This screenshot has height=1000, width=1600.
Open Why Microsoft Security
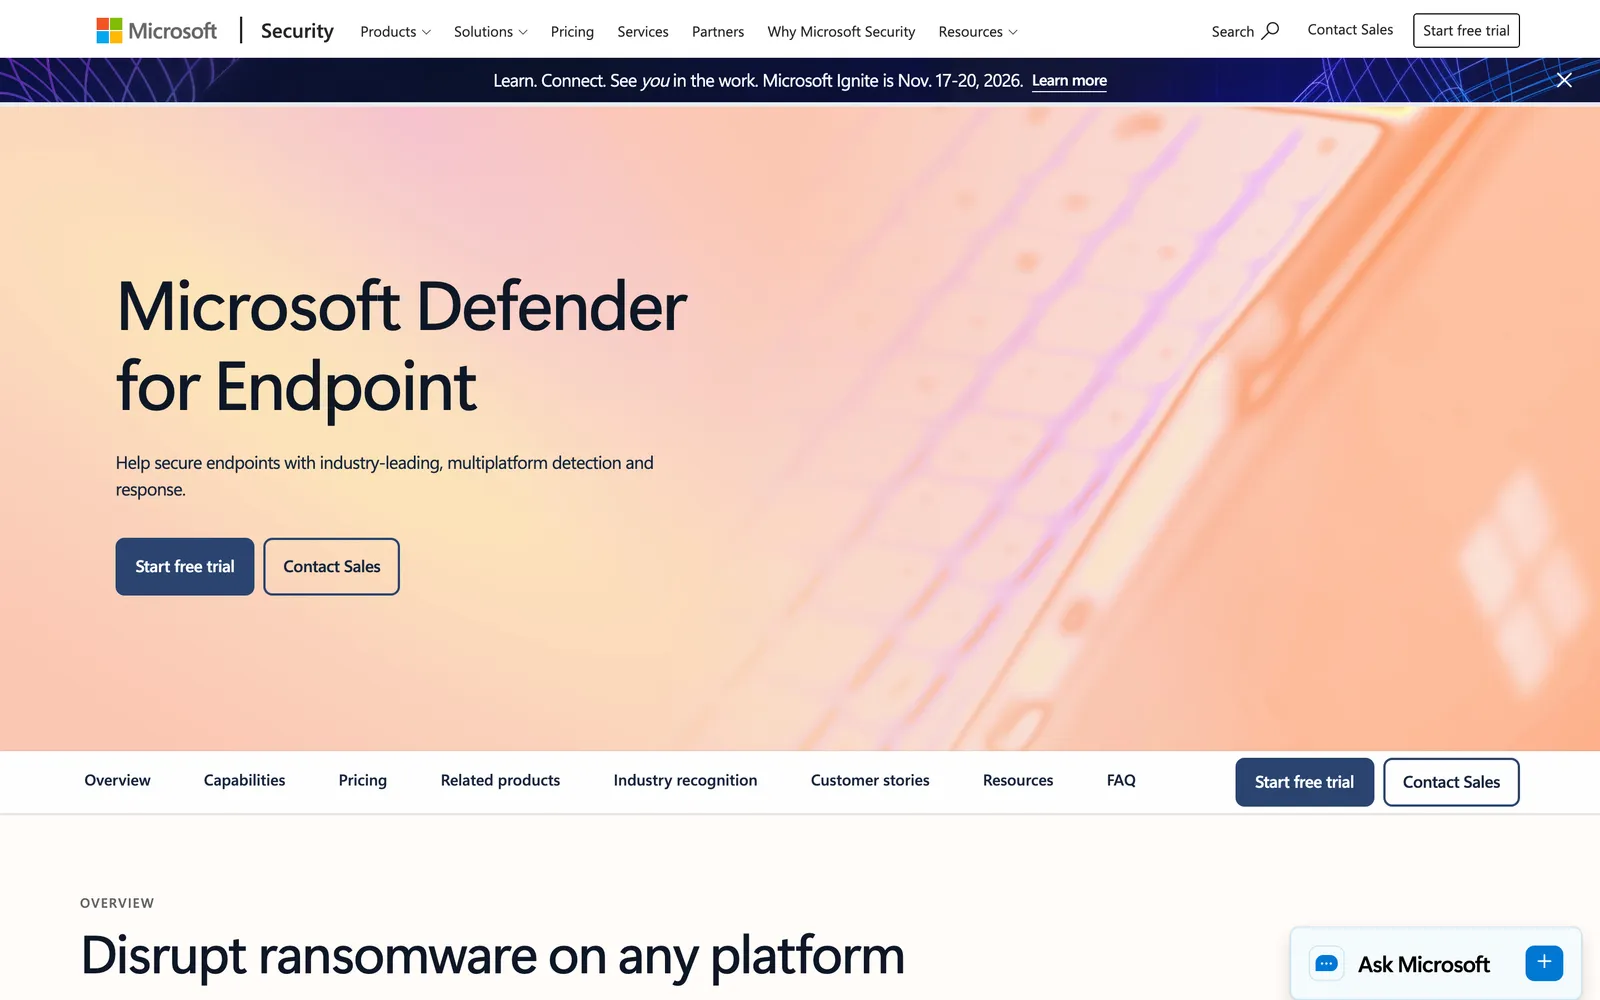pos(841,32)
